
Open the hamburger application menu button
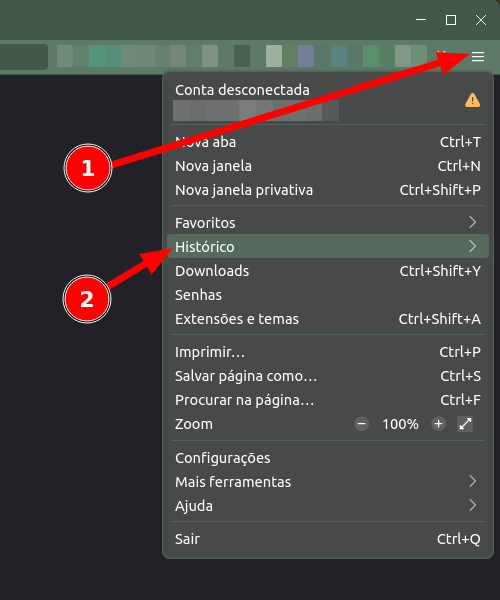pyautogui.click(x=477, y=57)
